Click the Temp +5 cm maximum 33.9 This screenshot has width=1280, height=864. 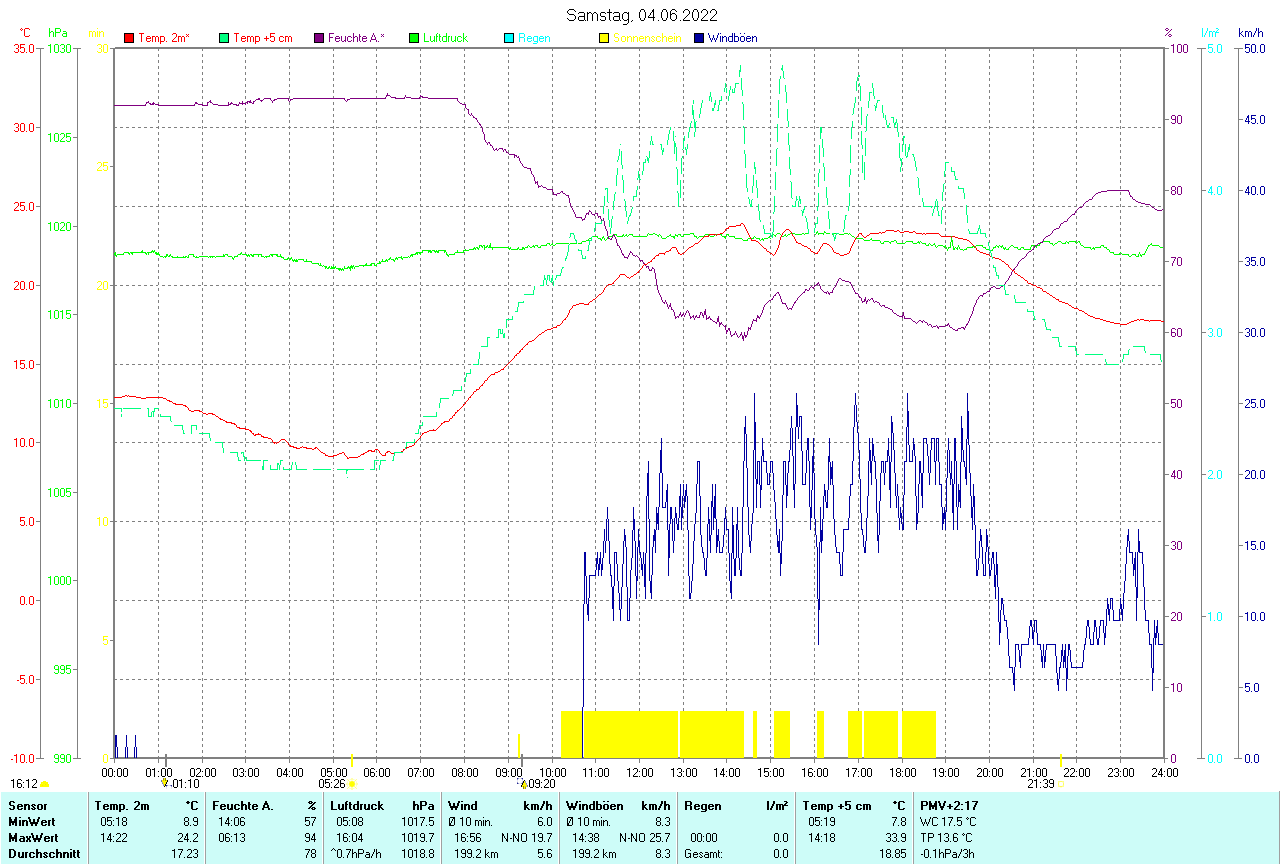(895, 838)
